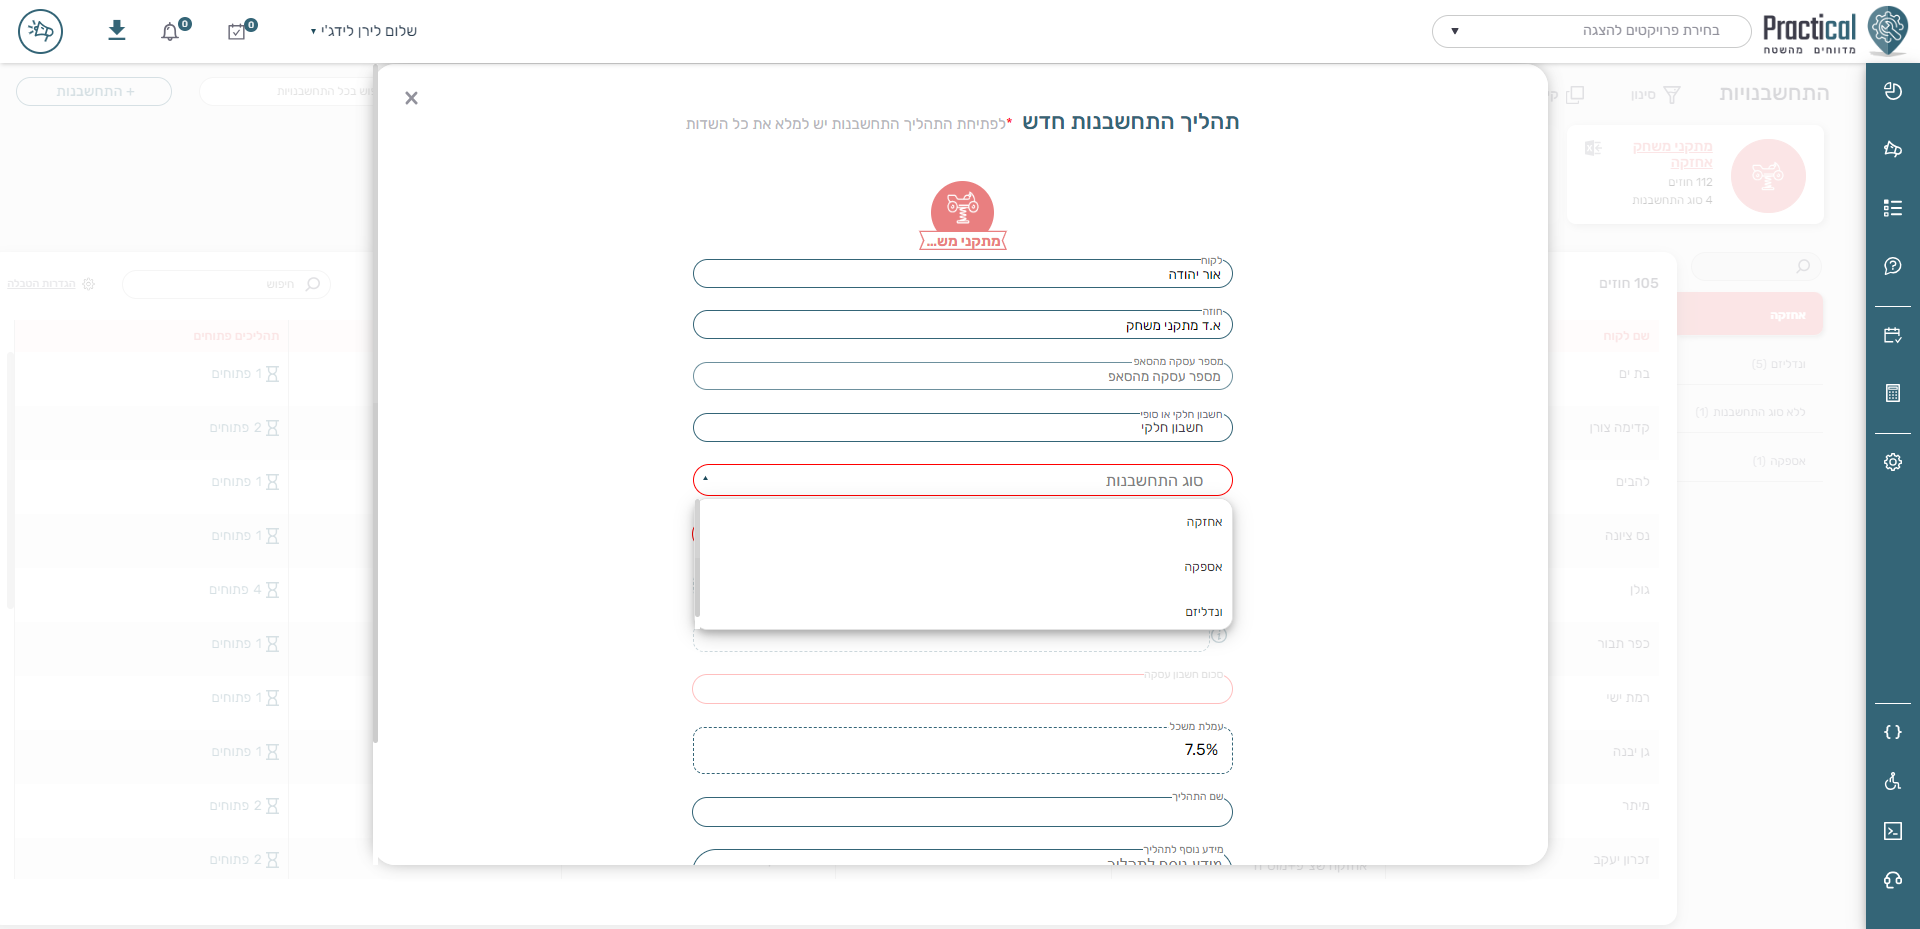Open the calendar check icon in sidebar
The width and height of the screenshot is (1920, 929).
click(1893, 336)
